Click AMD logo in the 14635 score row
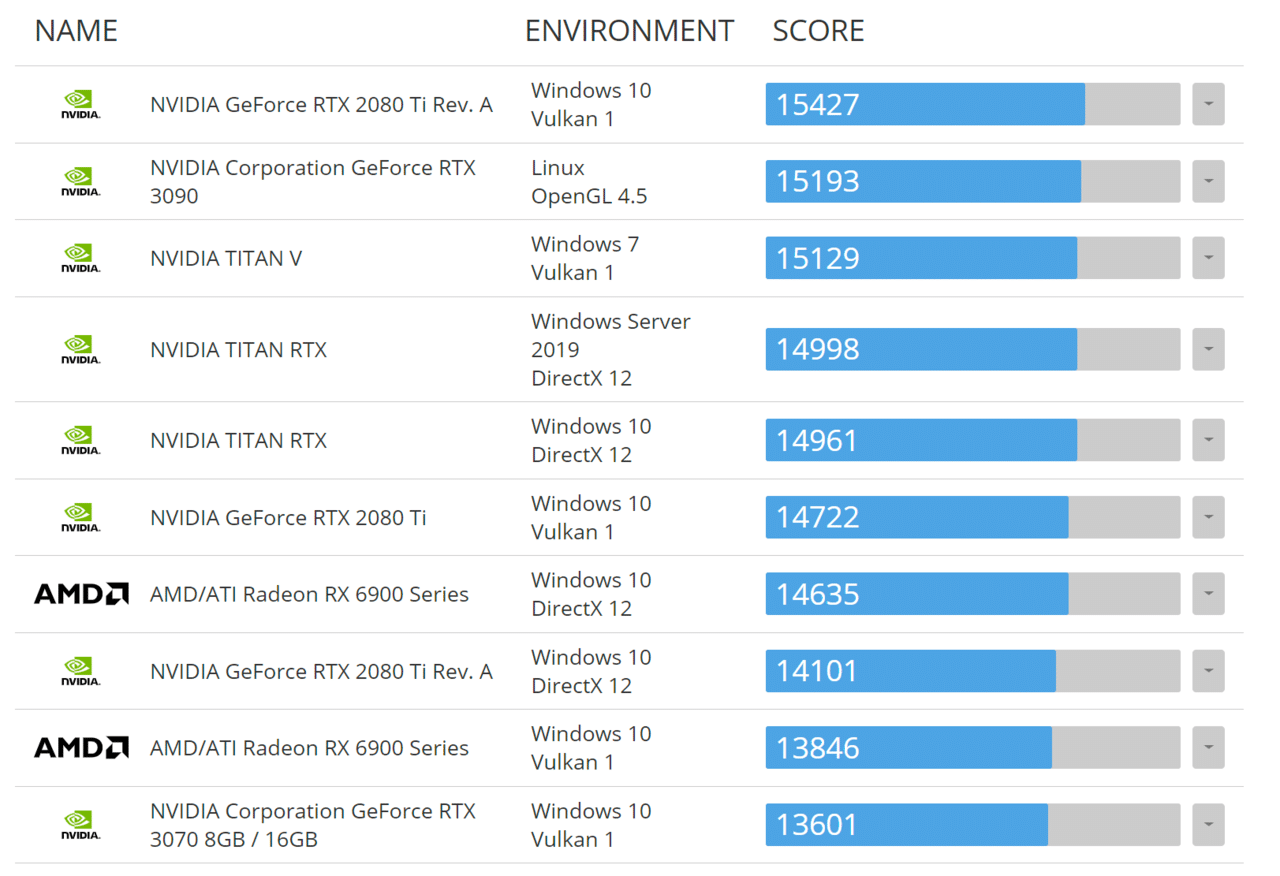This screenshot has width=1280, height=876. click(x=81, y=594)
